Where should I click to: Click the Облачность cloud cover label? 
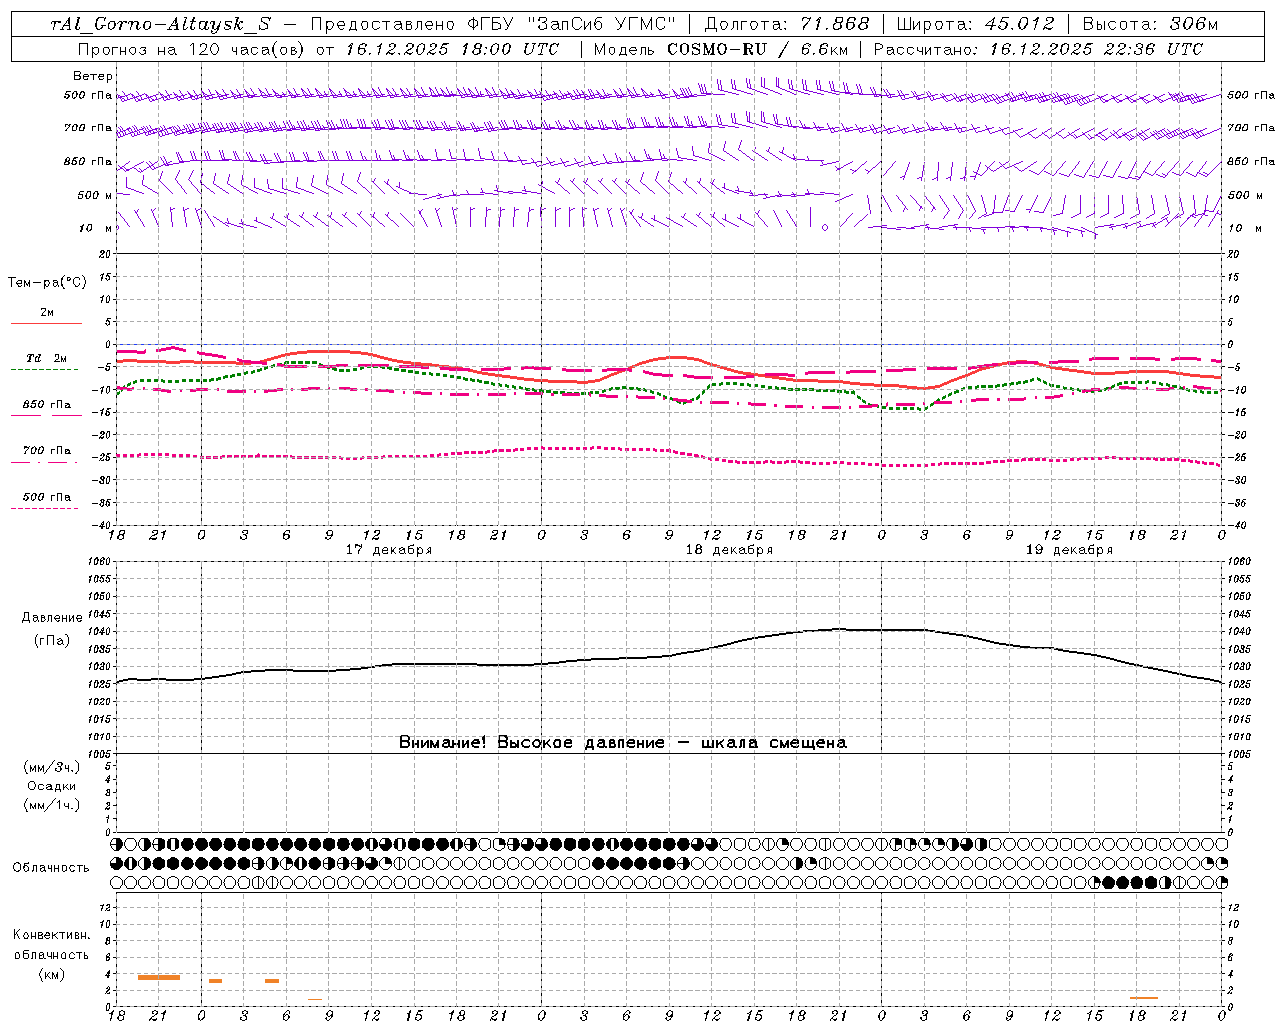tap(51, 867)
